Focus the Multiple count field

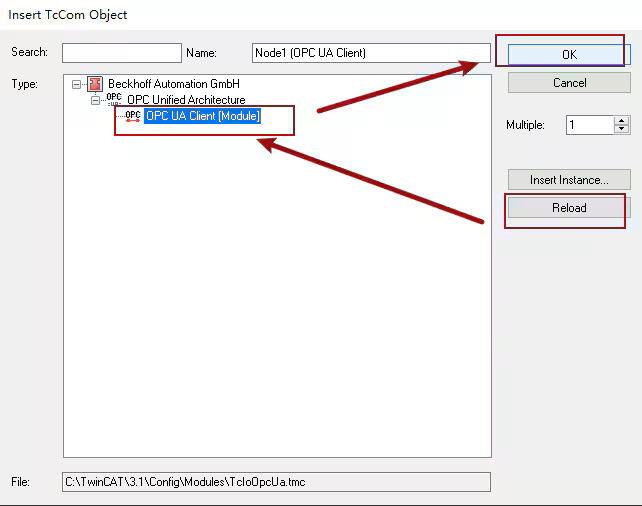pos(588,125)
